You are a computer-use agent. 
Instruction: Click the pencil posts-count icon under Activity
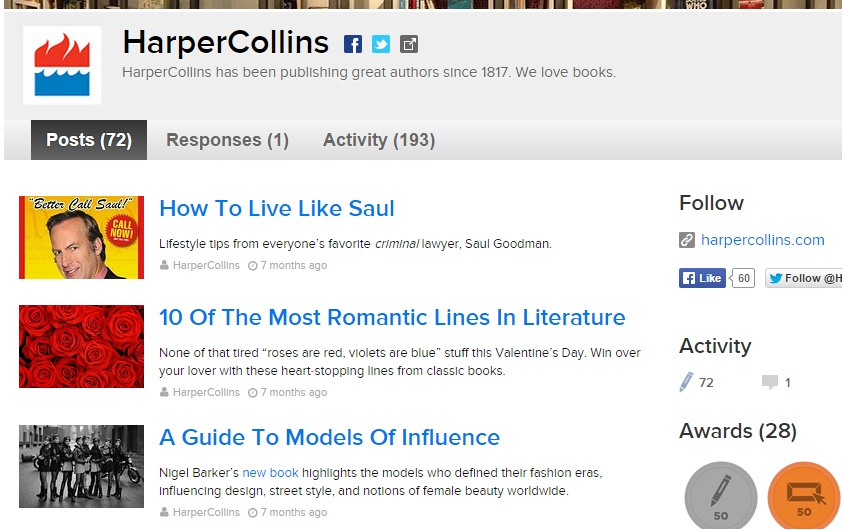coord(686,382)
